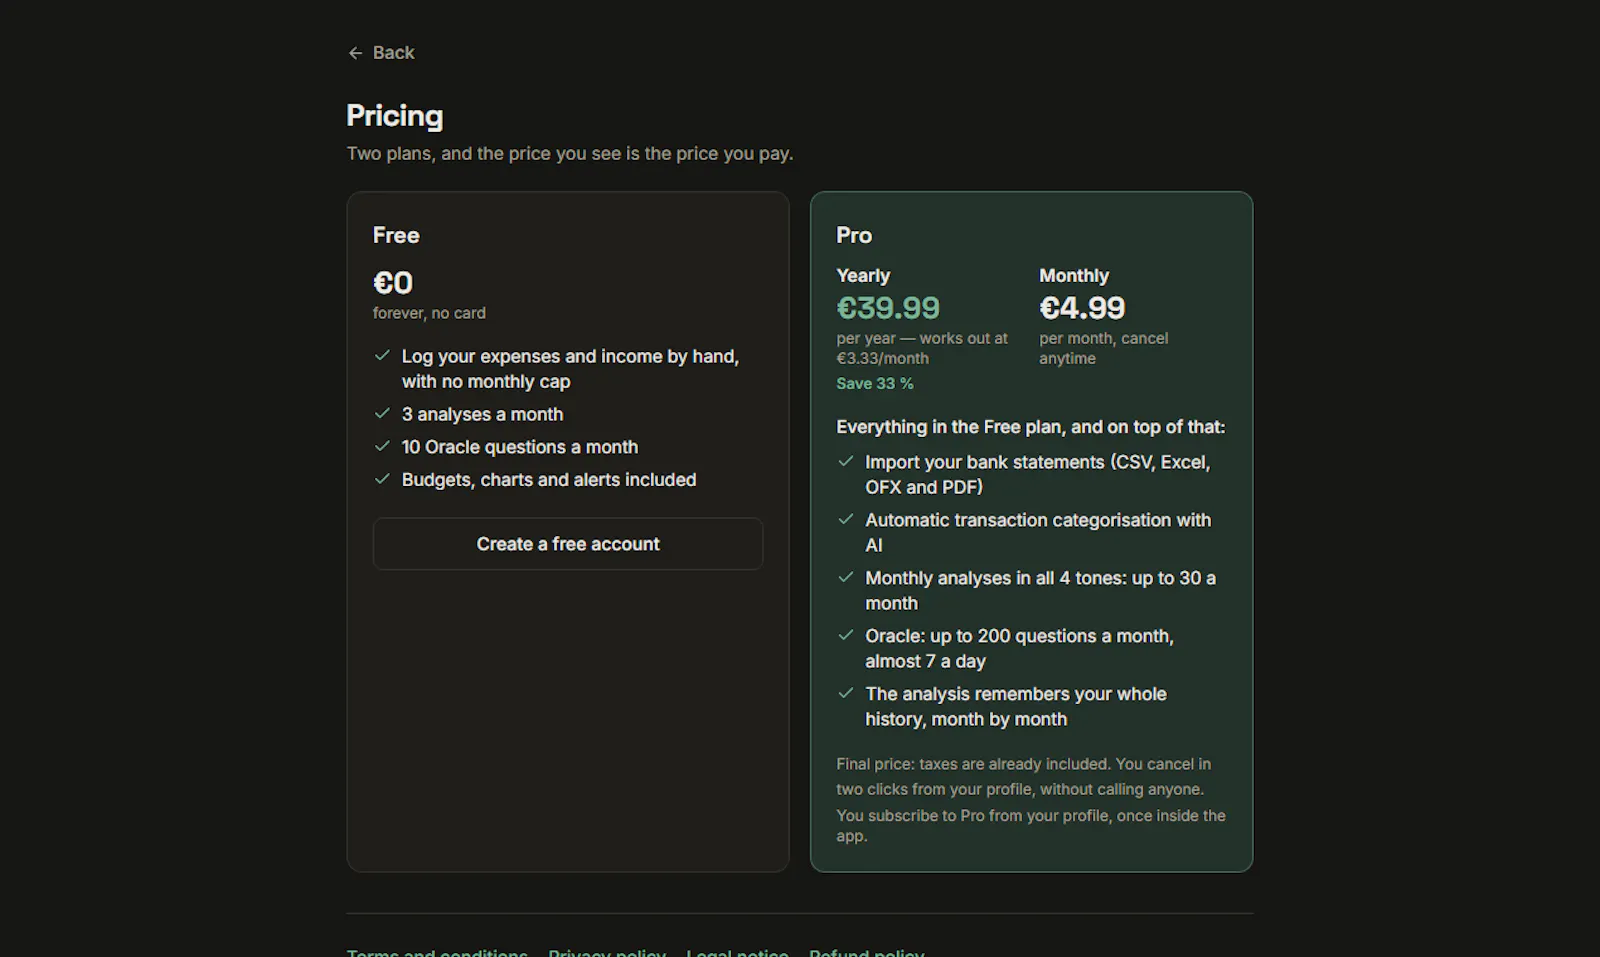Click checkmark beside 'Monthly analyses in all 4 tones'
Screen dimensions: 1600x957
pos(846,577)
